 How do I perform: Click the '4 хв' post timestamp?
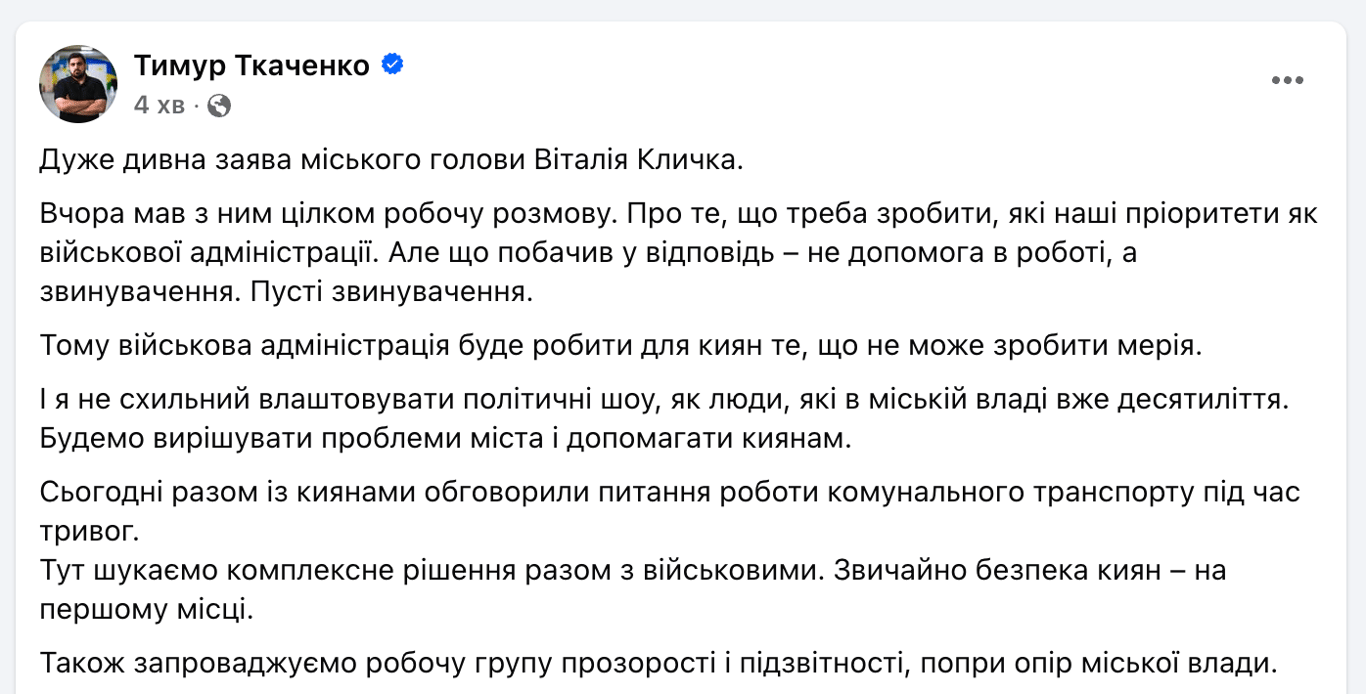coord(159,105)
